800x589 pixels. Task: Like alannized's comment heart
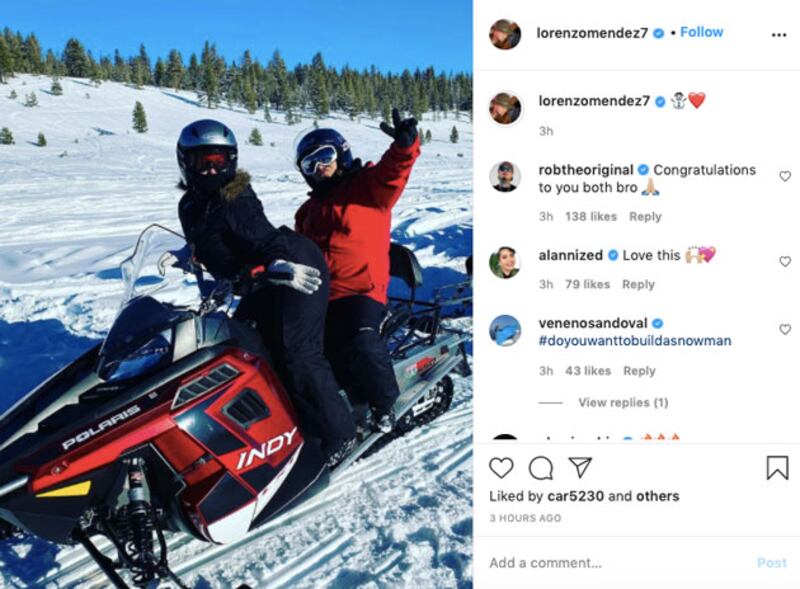pos(785,261)
